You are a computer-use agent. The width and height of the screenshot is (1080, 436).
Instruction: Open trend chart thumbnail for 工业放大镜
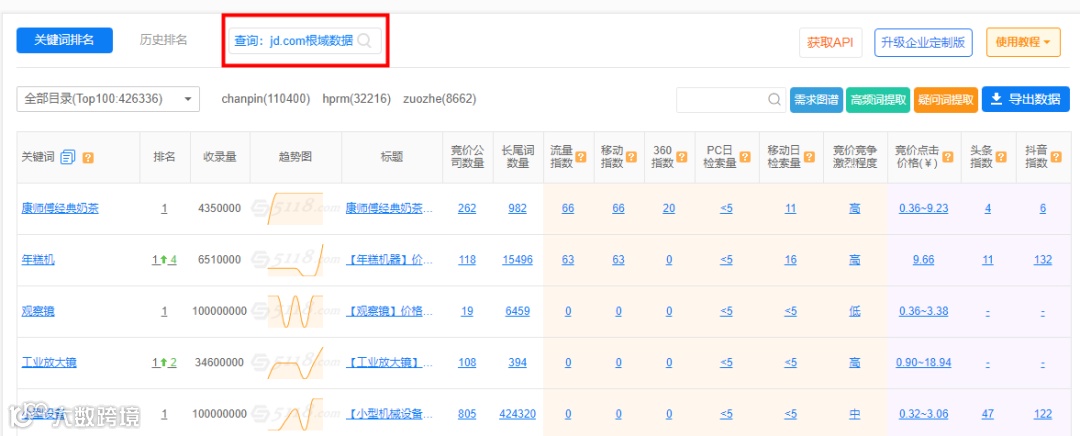click(x=295, y=362)
